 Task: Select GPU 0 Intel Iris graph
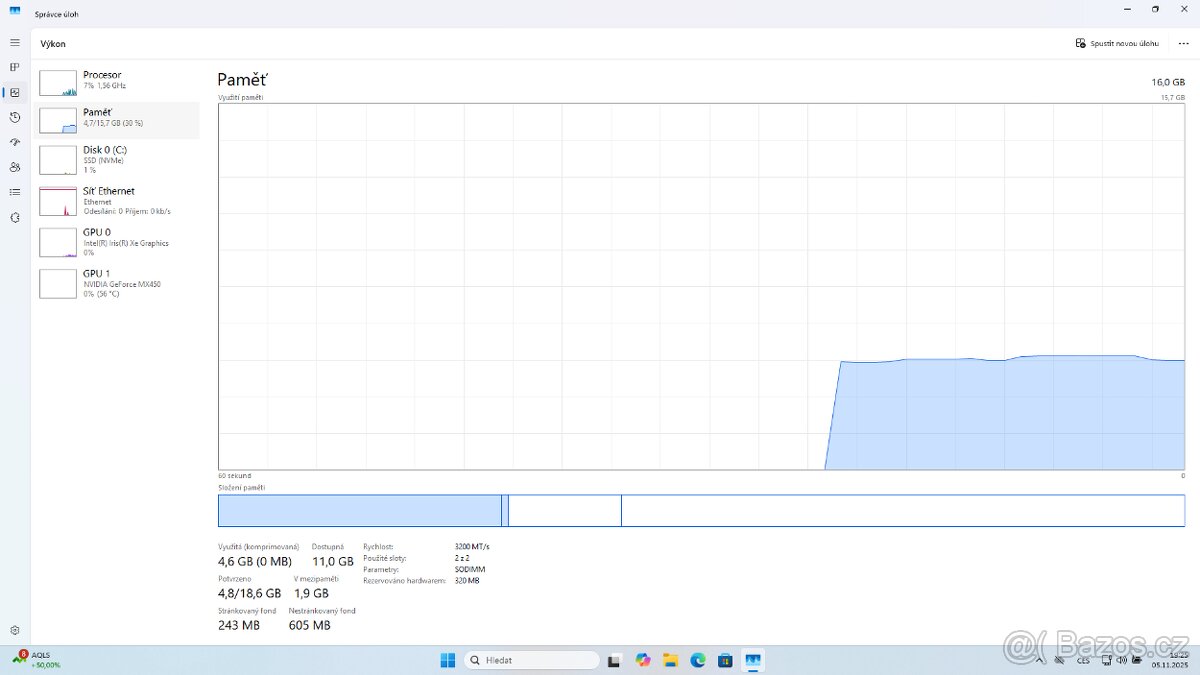coord(116,242)
